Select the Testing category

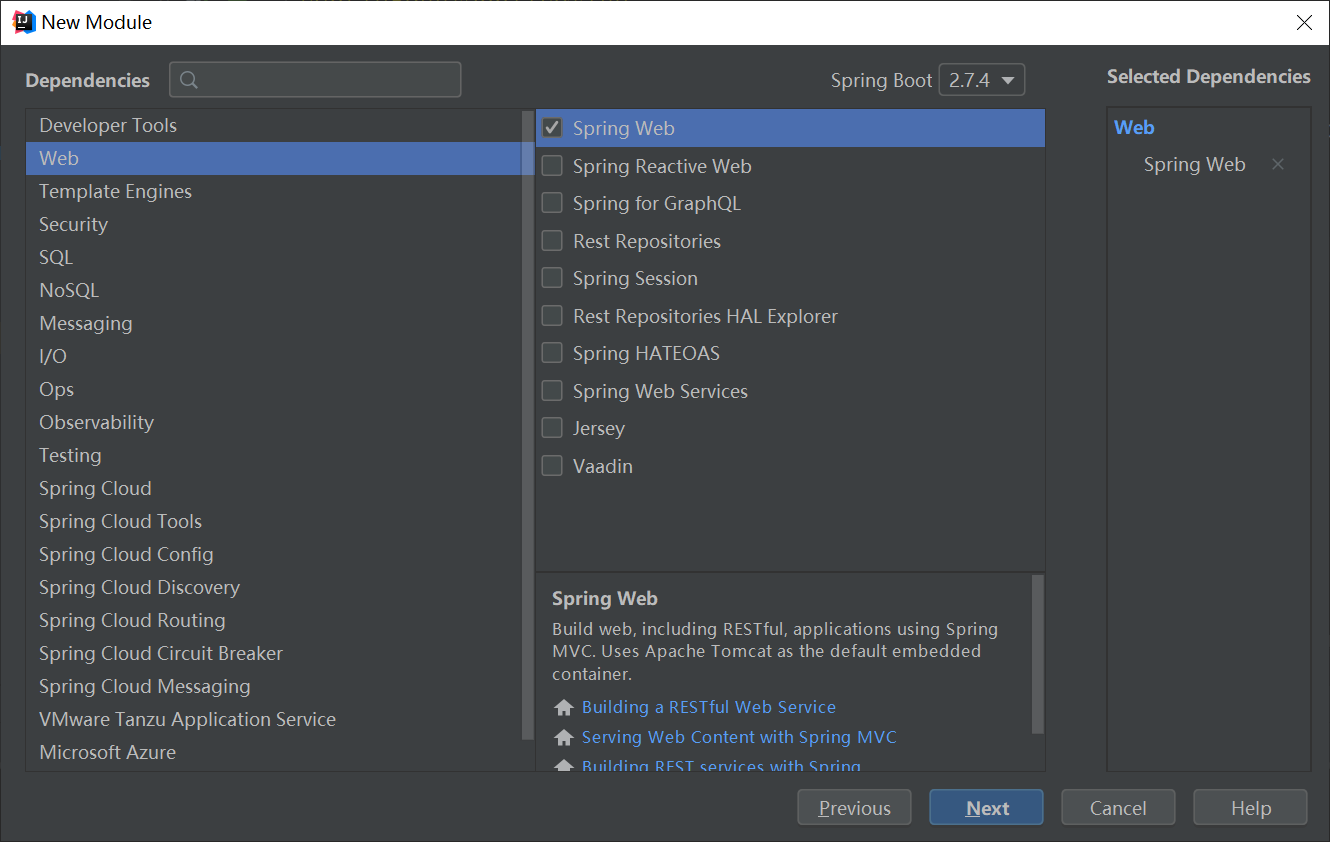(x=274, y=455)
